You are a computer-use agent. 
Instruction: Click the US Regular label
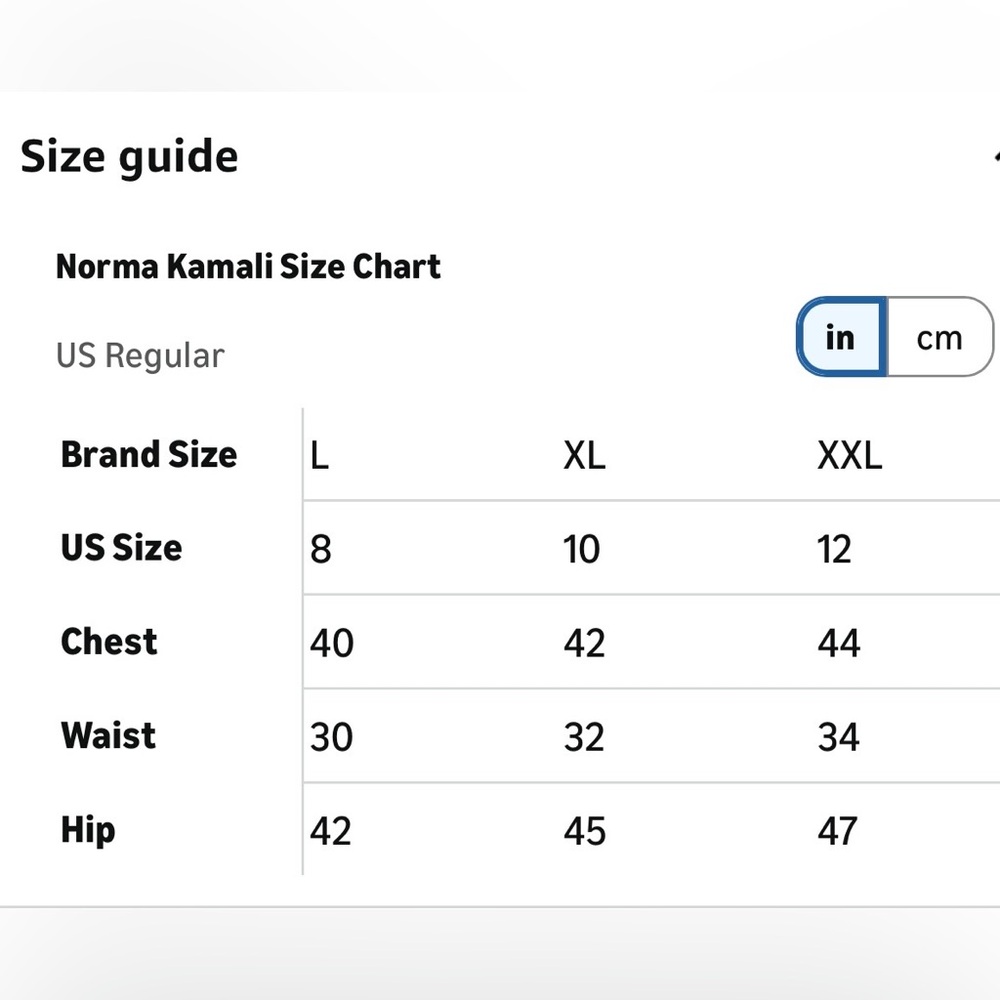(x=140, y=355)
